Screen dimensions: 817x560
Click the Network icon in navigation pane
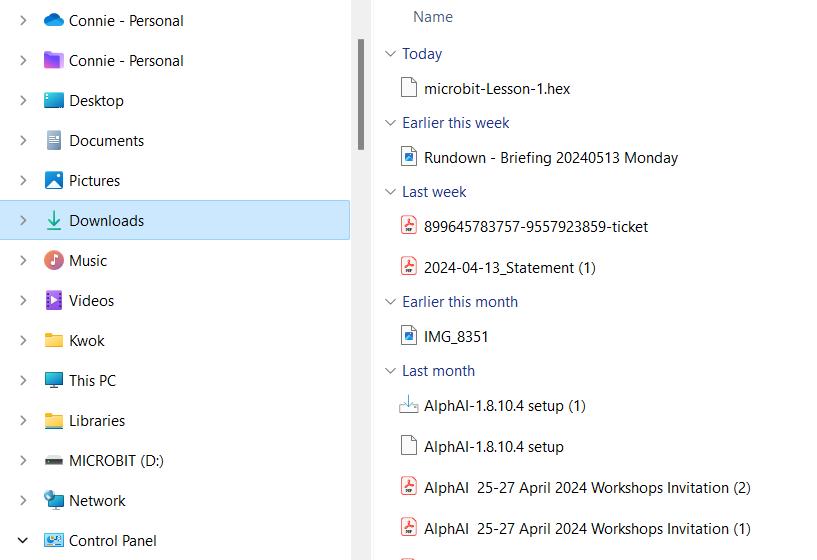[54, 501]
